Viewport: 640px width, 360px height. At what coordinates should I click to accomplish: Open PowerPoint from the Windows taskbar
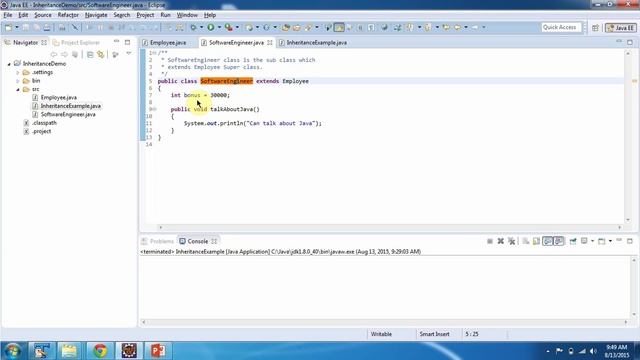158,351
